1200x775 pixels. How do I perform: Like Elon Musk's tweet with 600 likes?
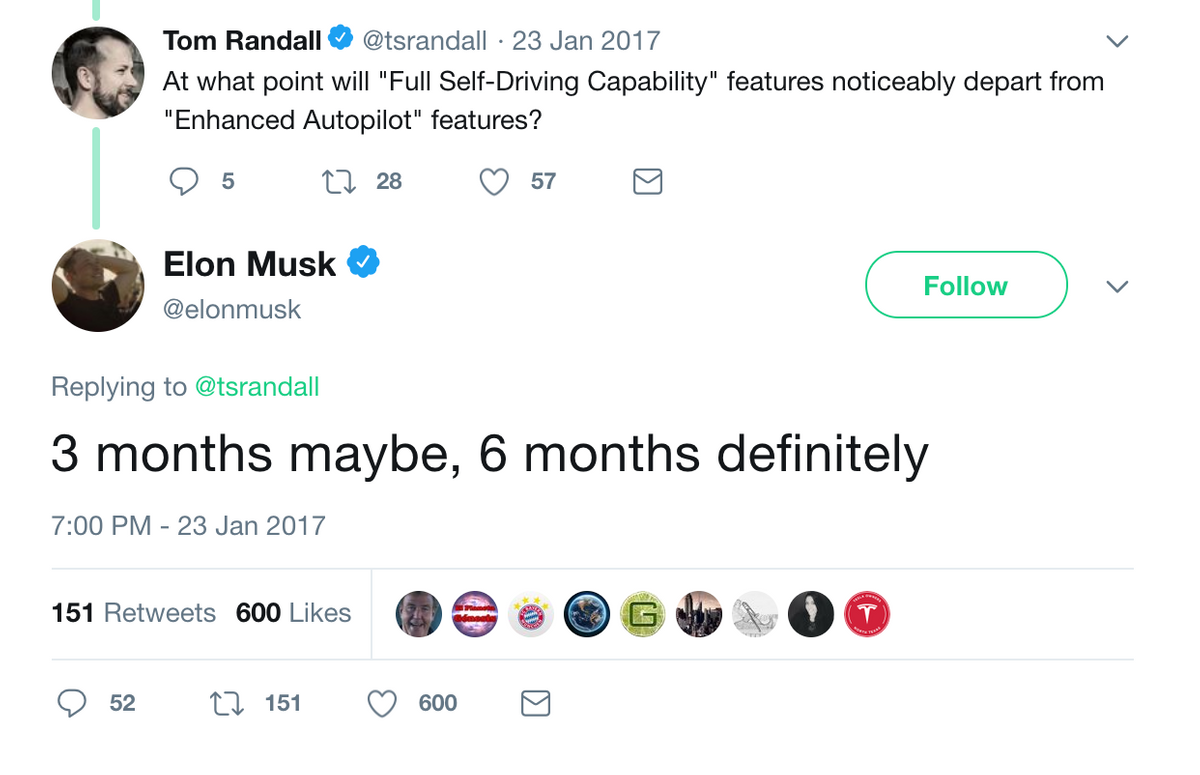coord(382,704)
